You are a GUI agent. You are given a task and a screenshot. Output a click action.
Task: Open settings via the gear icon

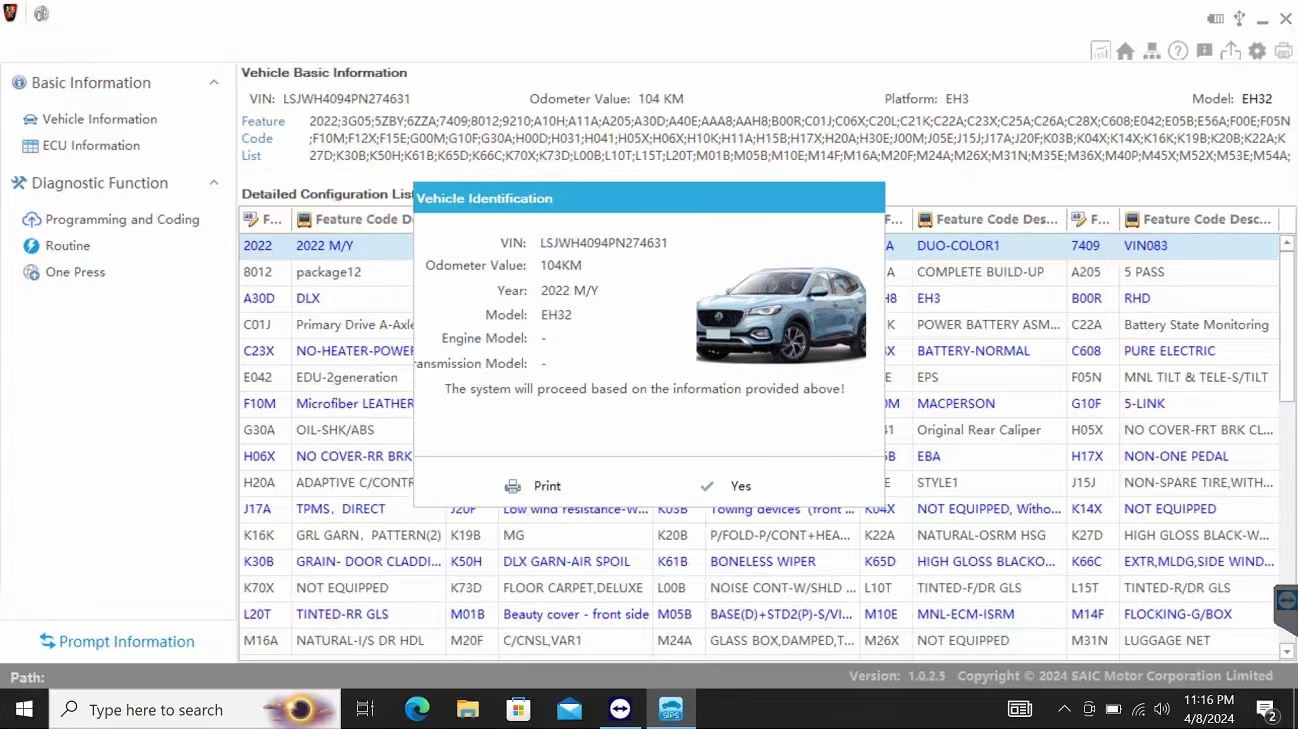pos(1257,51)
